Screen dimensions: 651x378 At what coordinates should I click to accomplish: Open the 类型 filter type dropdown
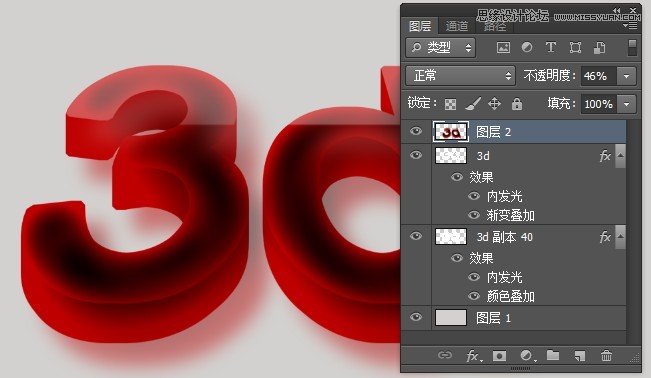tap(441, 48)
